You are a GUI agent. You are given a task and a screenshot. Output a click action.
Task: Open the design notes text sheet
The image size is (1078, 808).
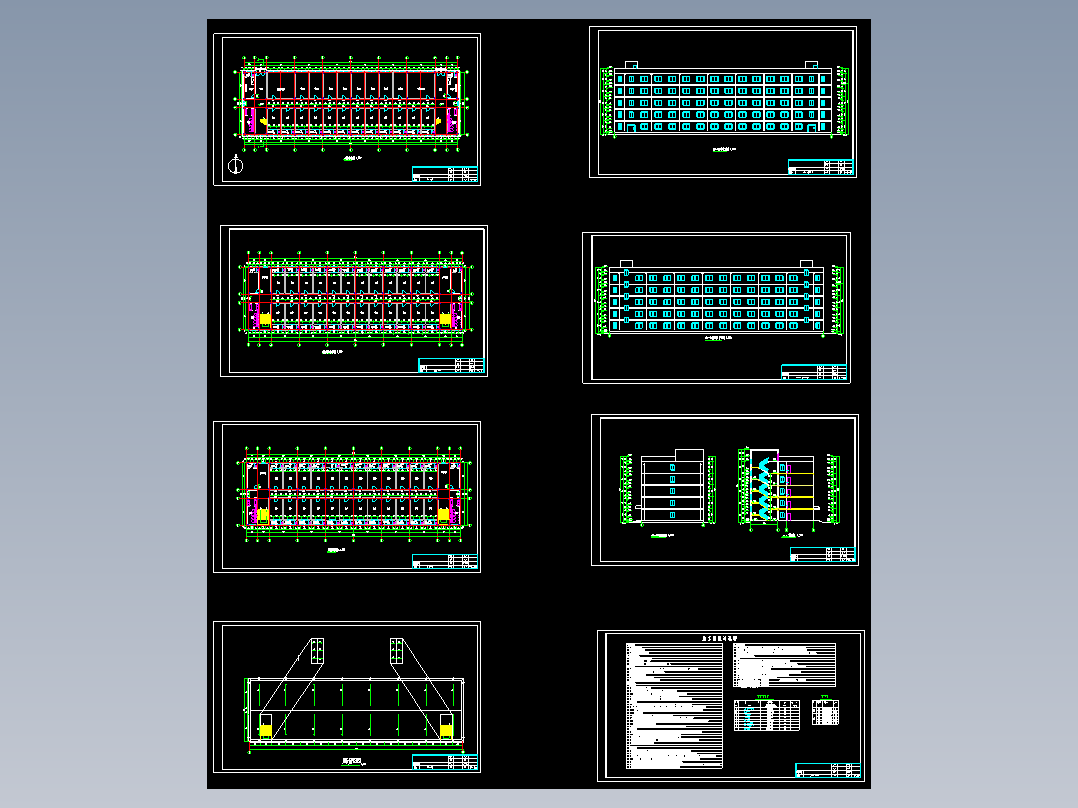731,706
